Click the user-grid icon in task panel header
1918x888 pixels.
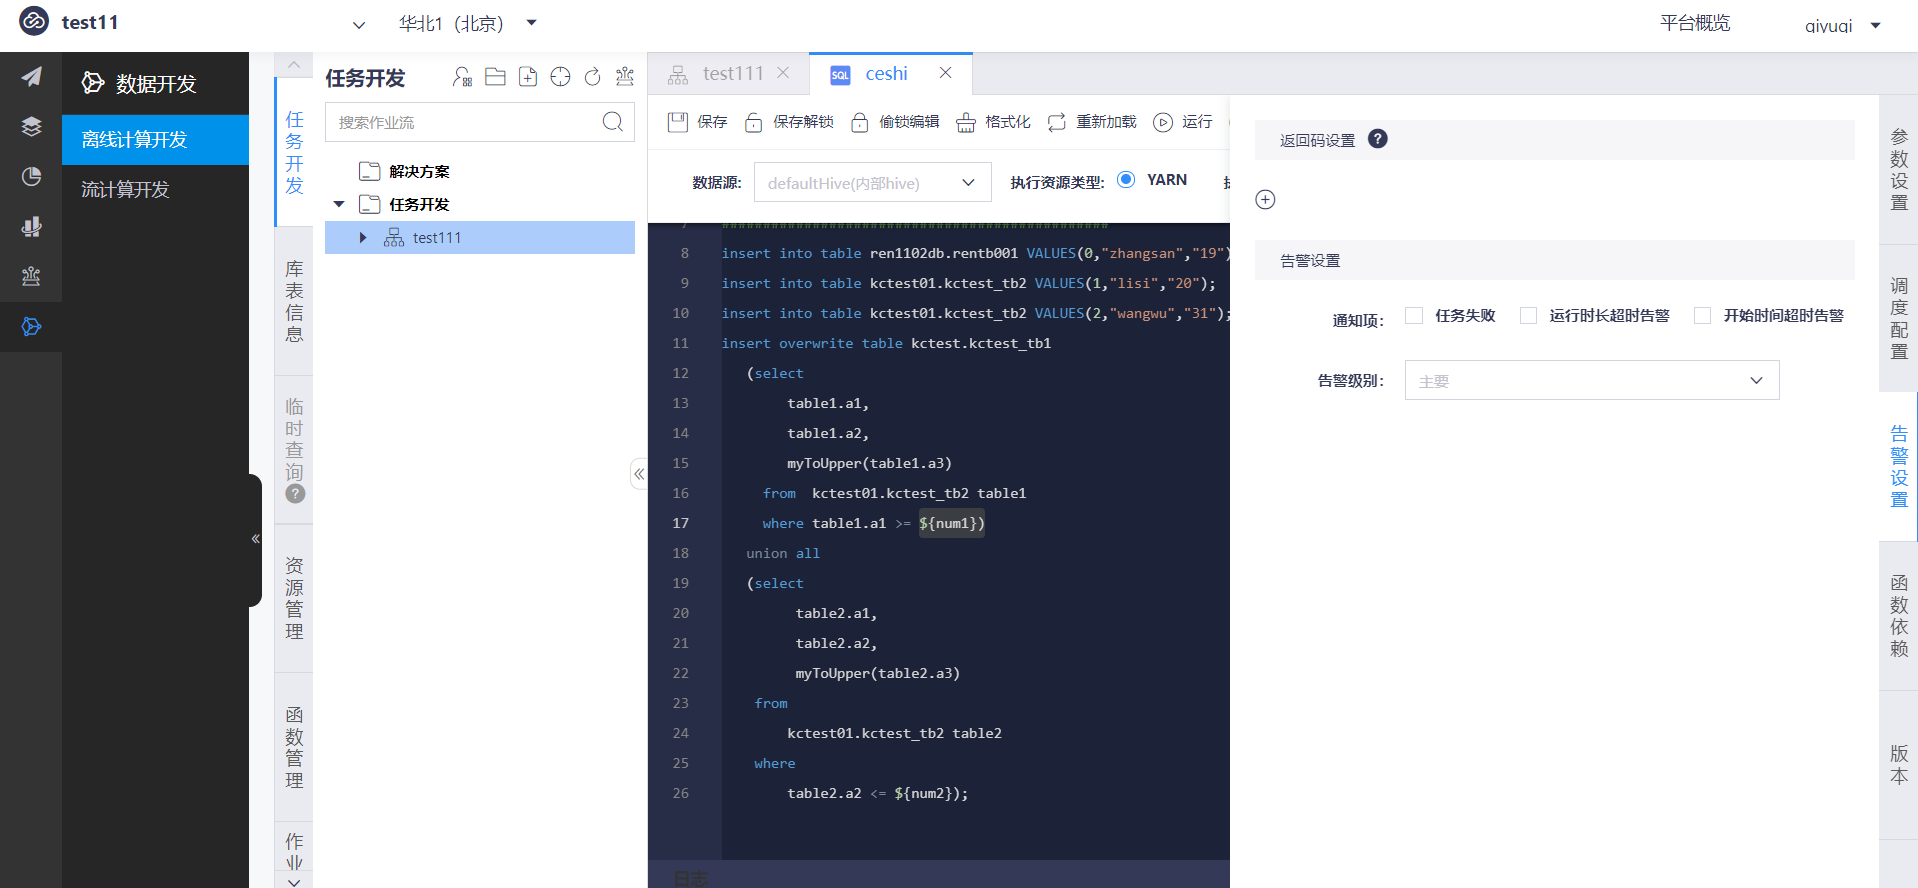[462, 77]
